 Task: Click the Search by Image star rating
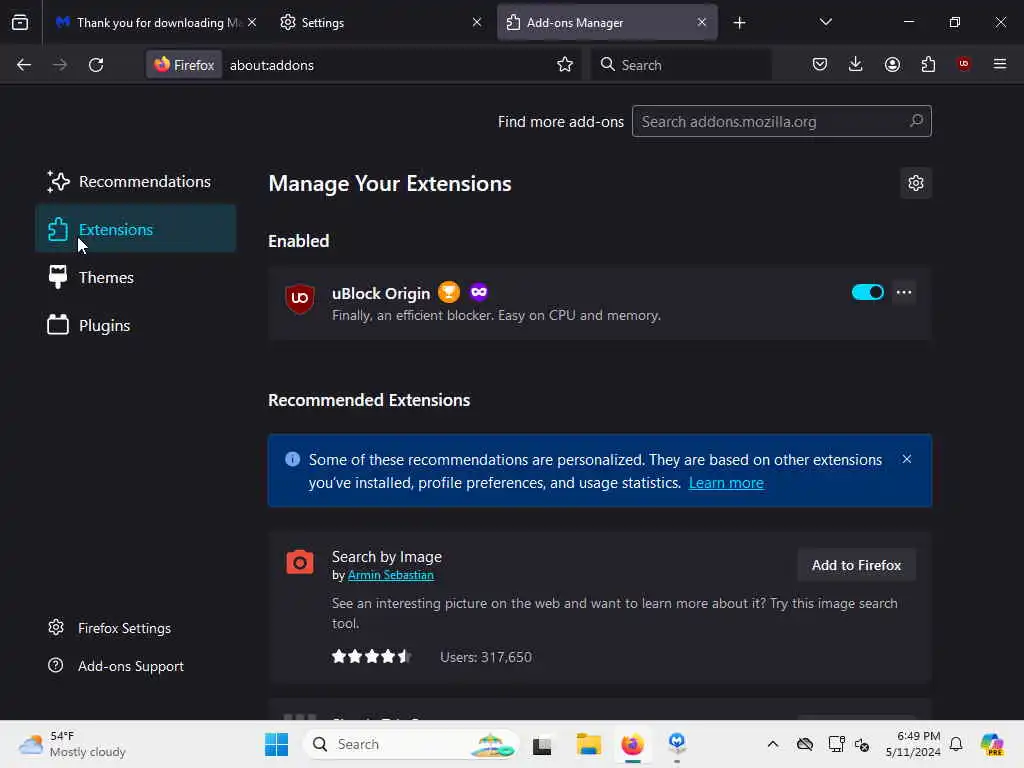click(x=371, y=656)
